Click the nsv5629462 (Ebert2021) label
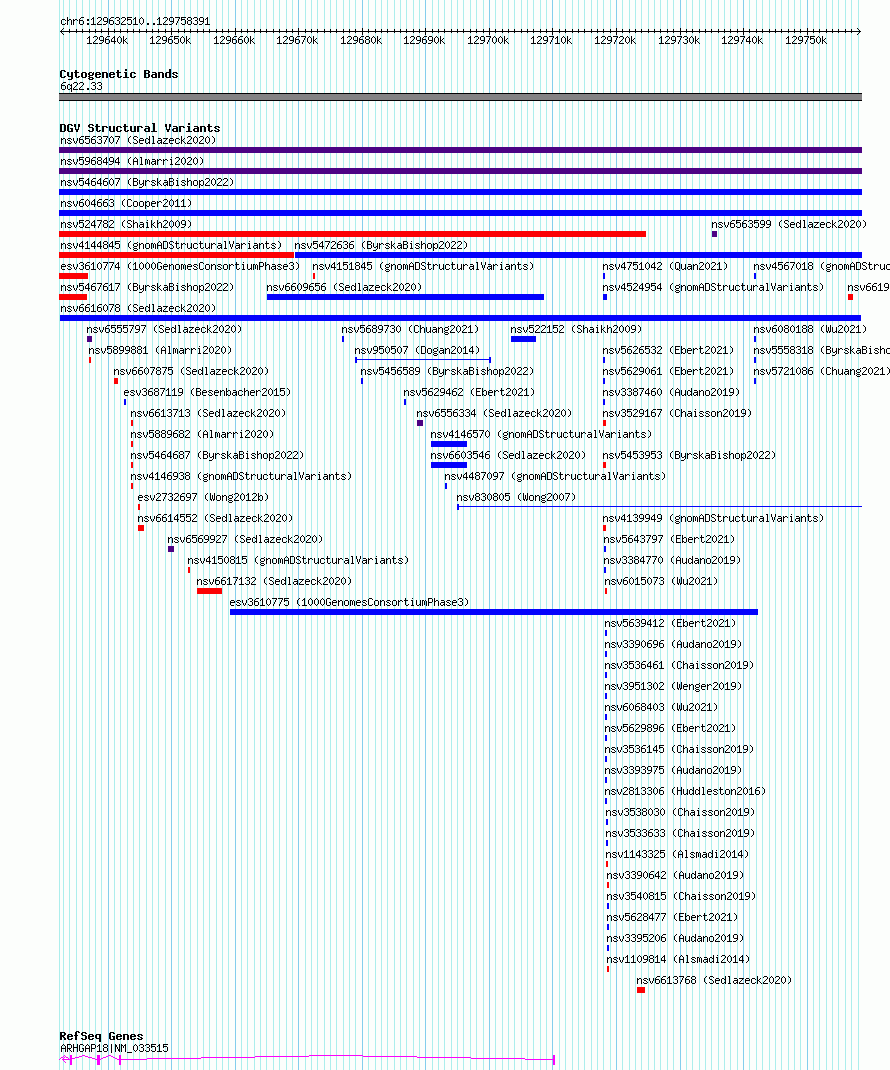890x1070 pixels. [469, 392]
